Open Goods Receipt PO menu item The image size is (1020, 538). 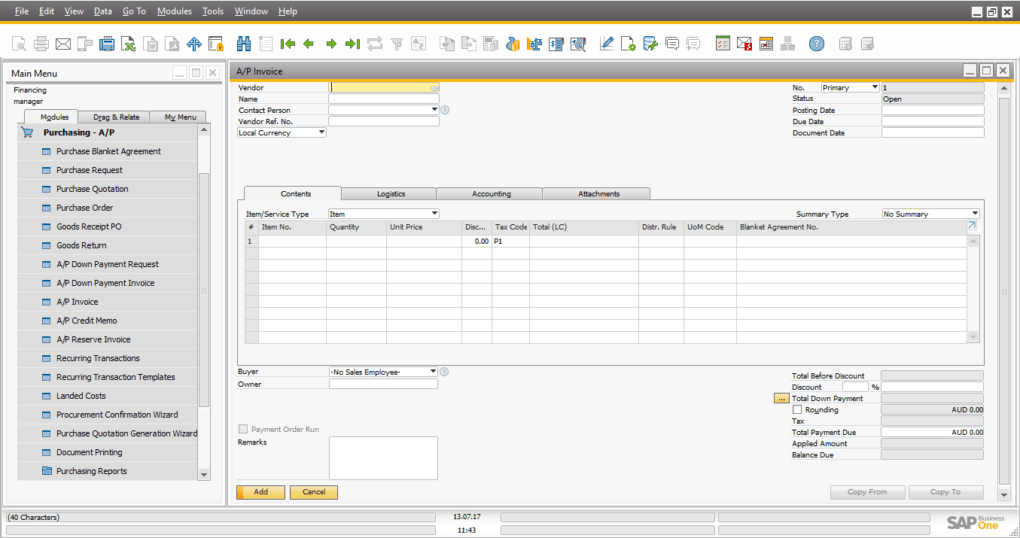(88, 226)
